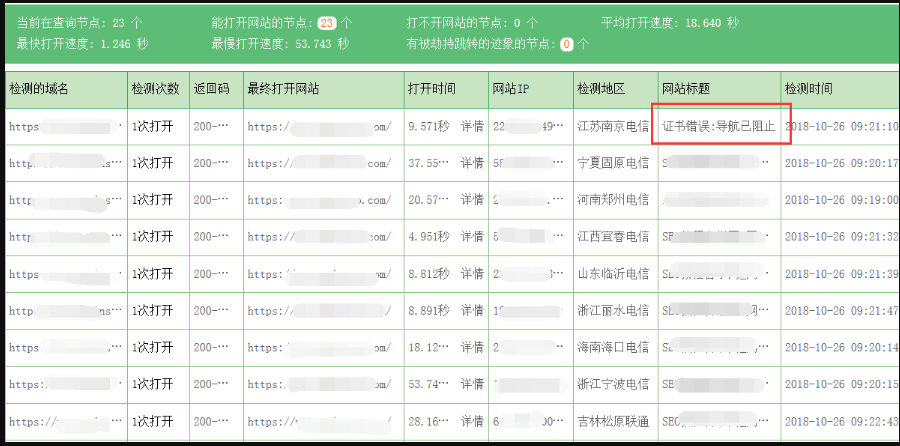Screen dimensions: 900x446
Task: Click the 检测时间 column header
Action: click(x=808, y=89)
